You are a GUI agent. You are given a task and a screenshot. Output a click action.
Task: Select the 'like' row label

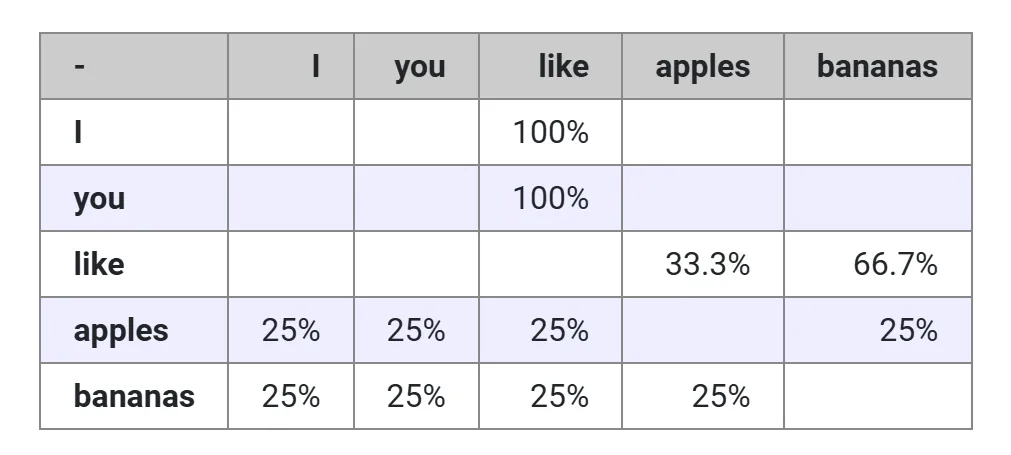point(98,264)
